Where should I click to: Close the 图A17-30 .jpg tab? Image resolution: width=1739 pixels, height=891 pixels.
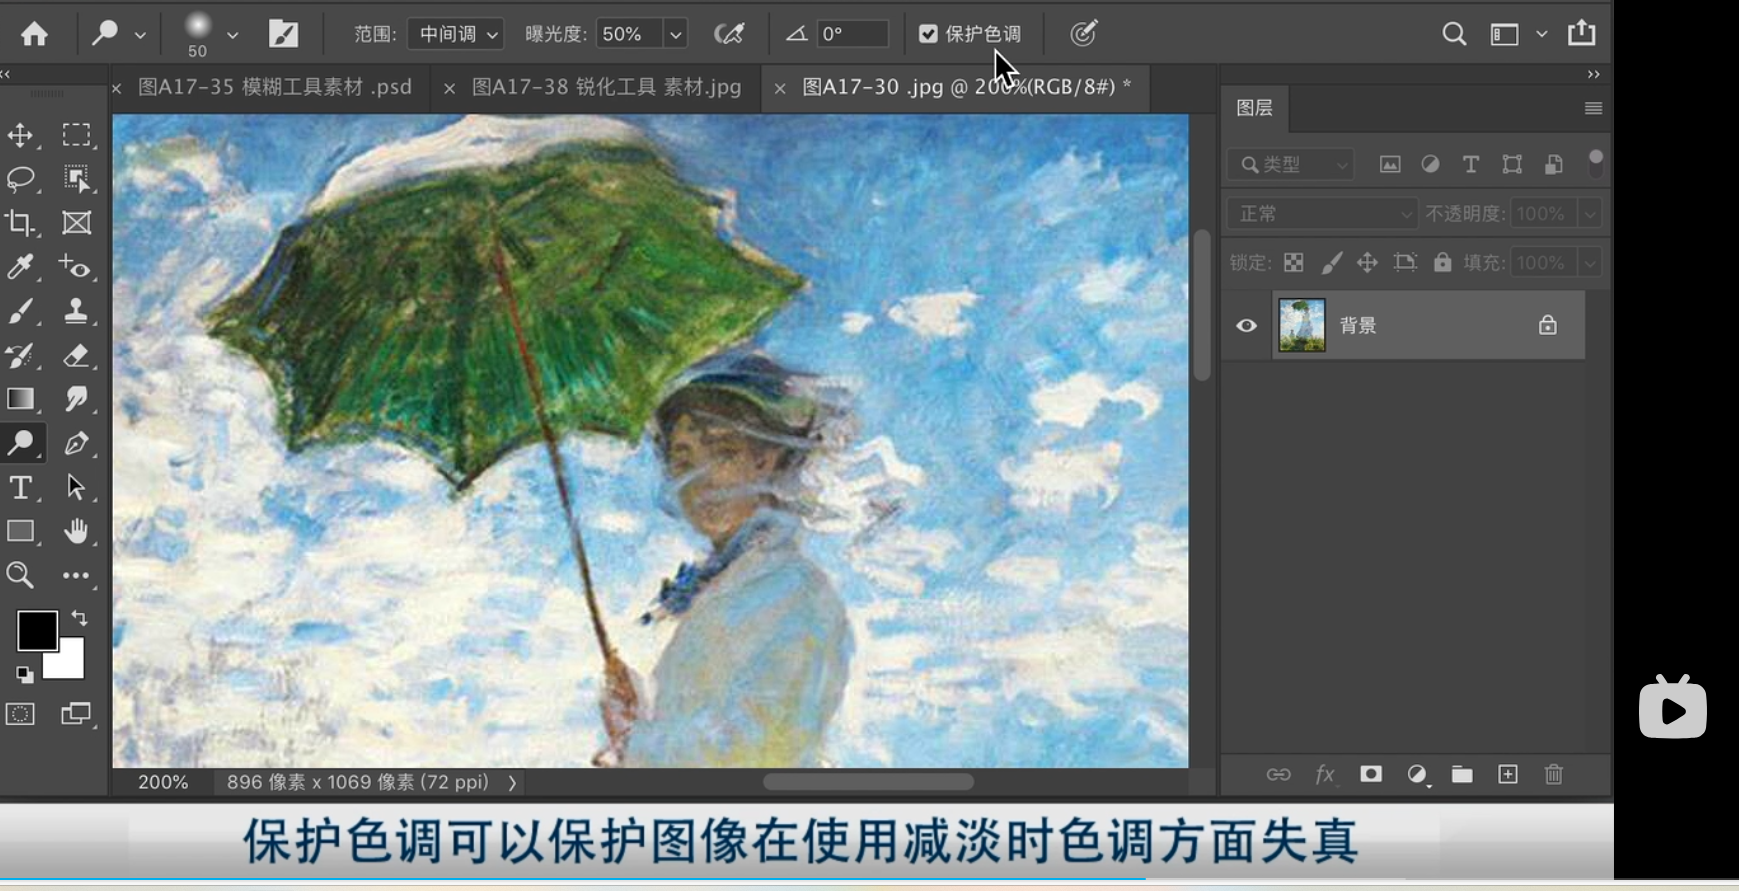780,89
